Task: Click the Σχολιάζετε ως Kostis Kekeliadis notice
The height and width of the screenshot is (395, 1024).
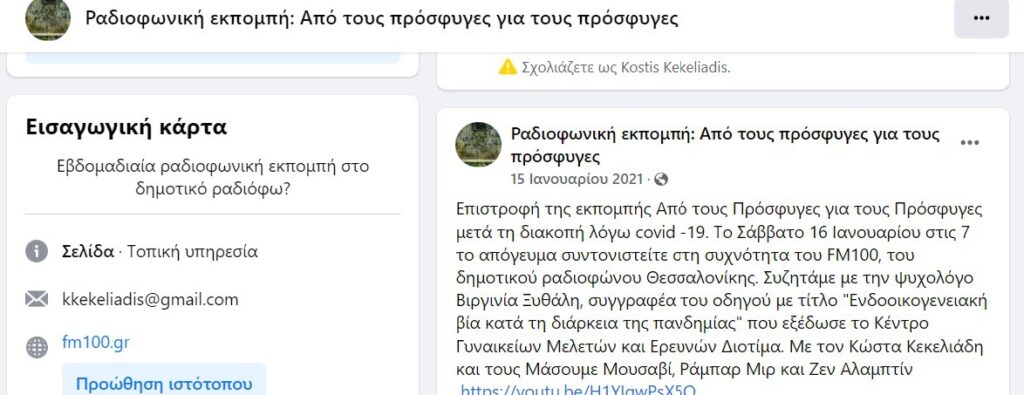Action: coord(626,67)
